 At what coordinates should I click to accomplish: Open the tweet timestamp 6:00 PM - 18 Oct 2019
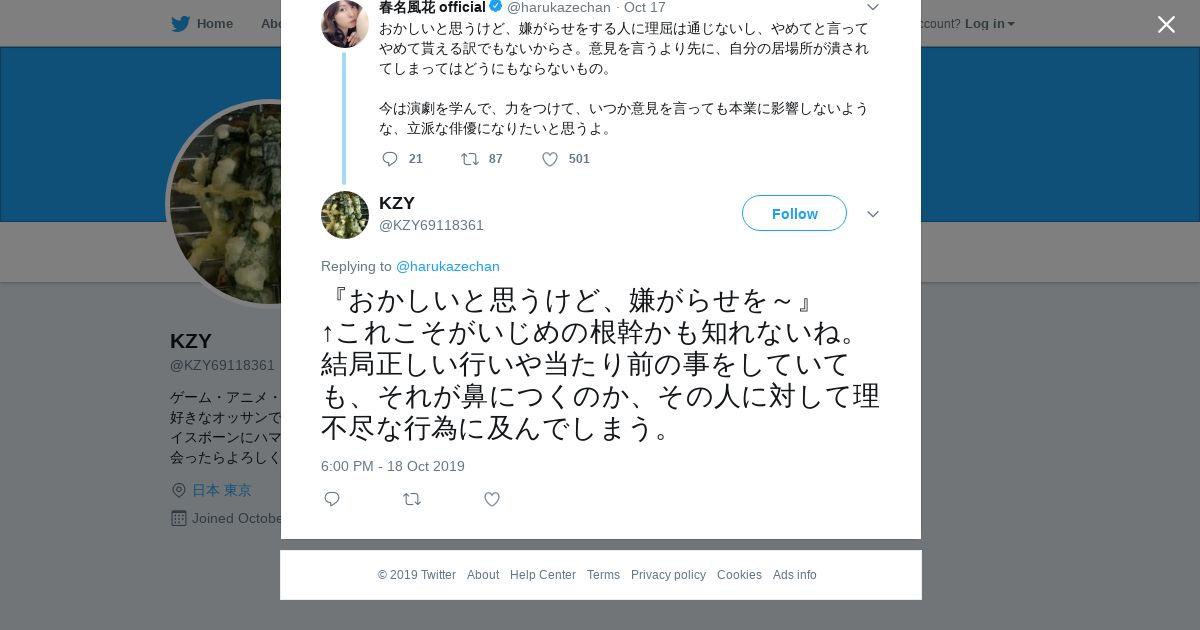coord(393,466)
